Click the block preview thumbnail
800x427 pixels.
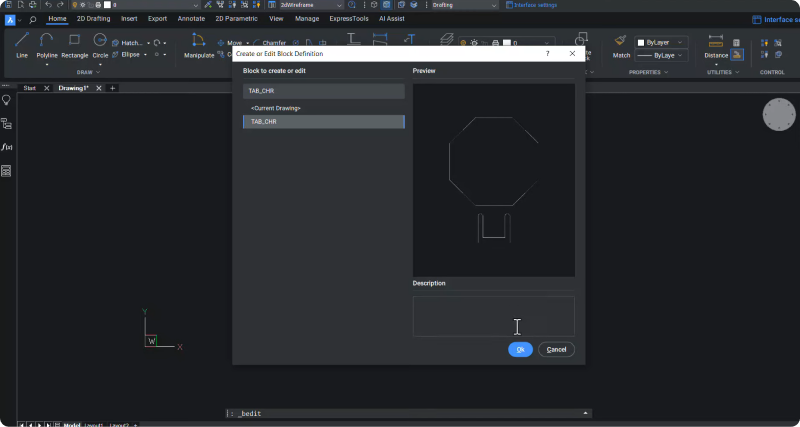click(x=493, y=180)
